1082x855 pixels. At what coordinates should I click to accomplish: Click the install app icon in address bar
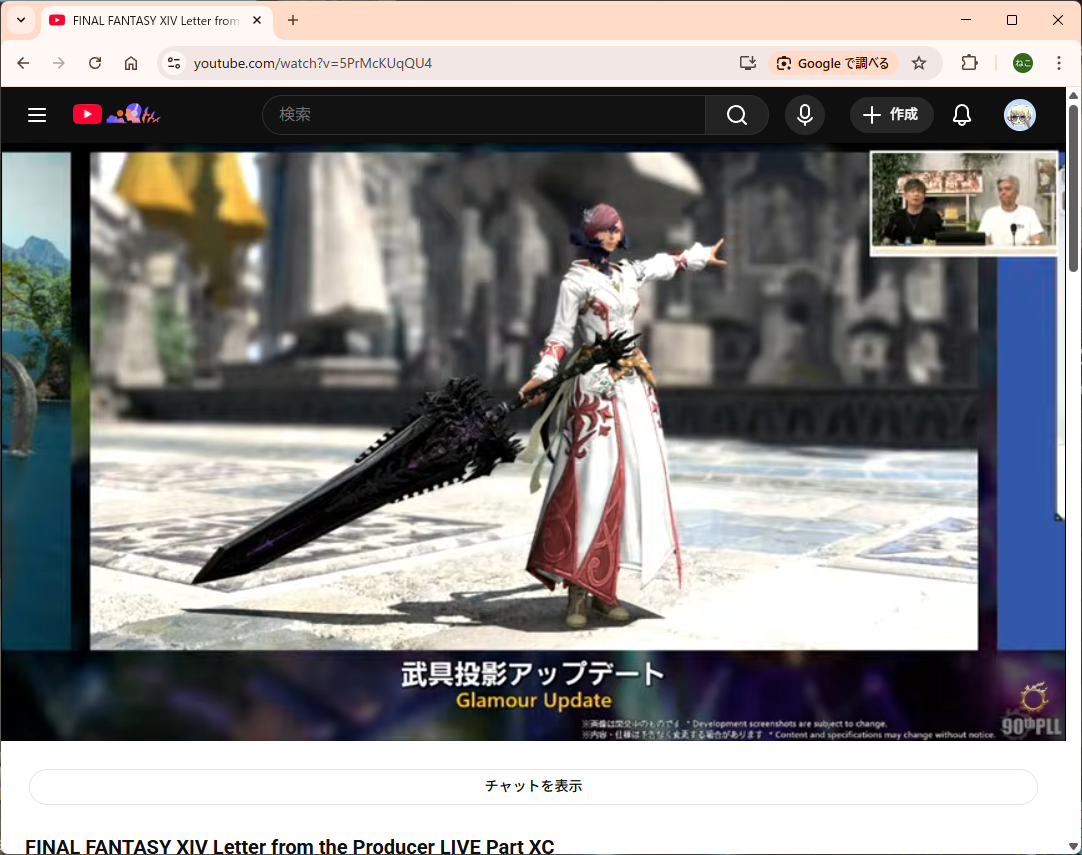748,63
